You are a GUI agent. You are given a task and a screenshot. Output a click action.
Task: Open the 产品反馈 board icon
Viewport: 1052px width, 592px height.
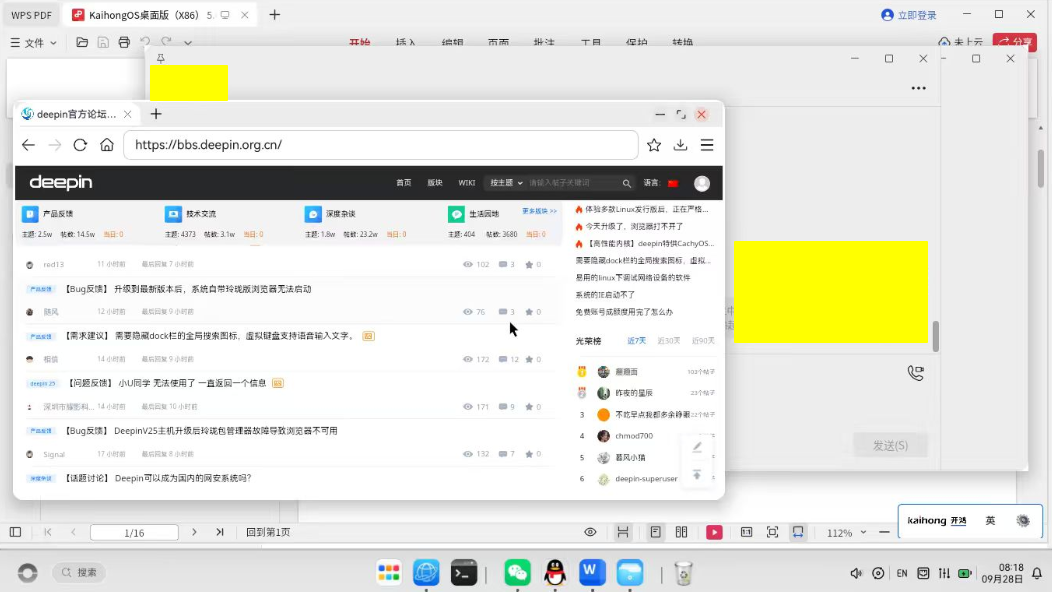(x=30, y=214)
